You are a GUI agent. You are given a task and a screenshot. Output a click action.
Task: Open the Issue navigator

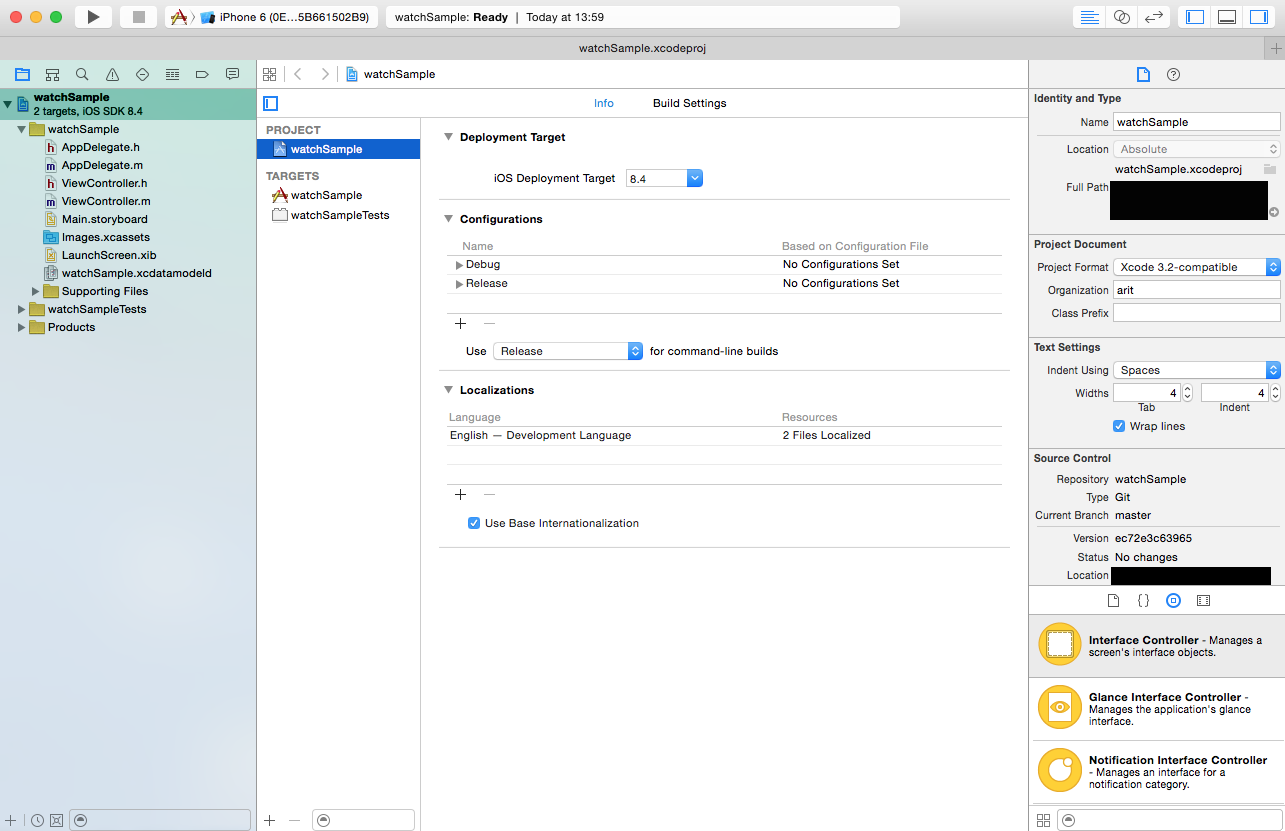click(112, 74)
